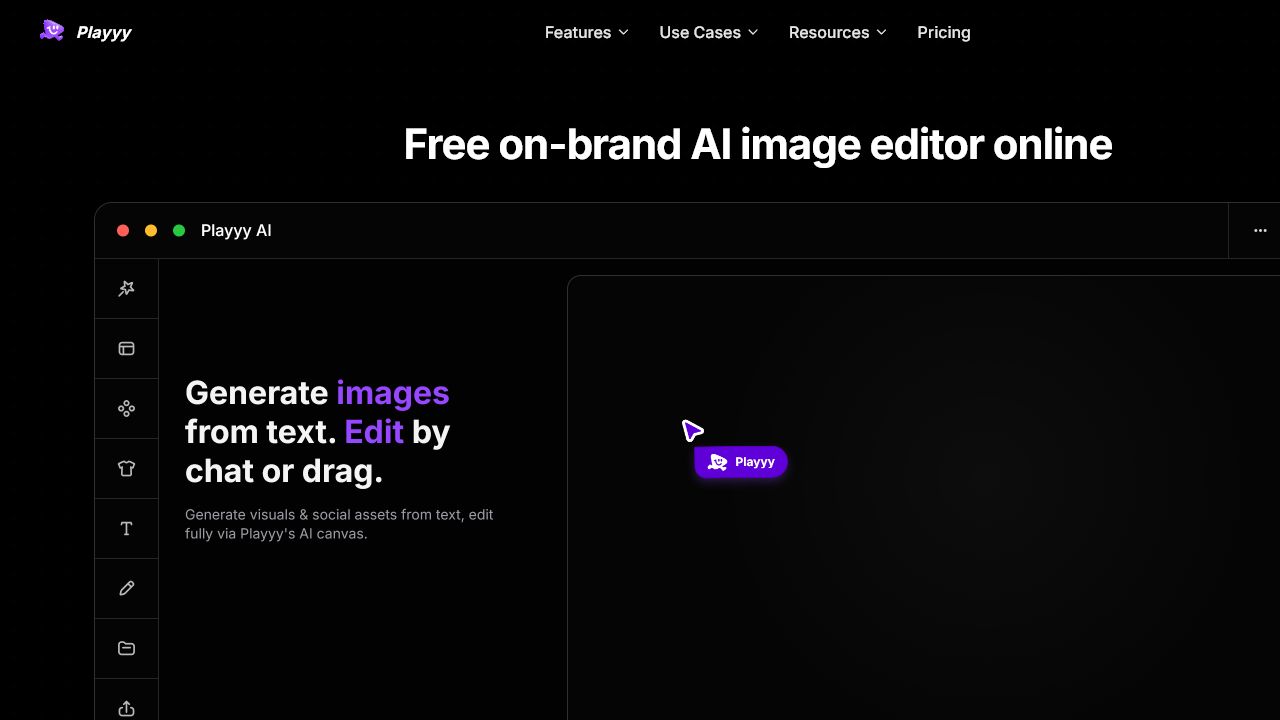Click the "Generate visuals & social assets" description
Screen dimensions: 1280x720
point(339,524)
